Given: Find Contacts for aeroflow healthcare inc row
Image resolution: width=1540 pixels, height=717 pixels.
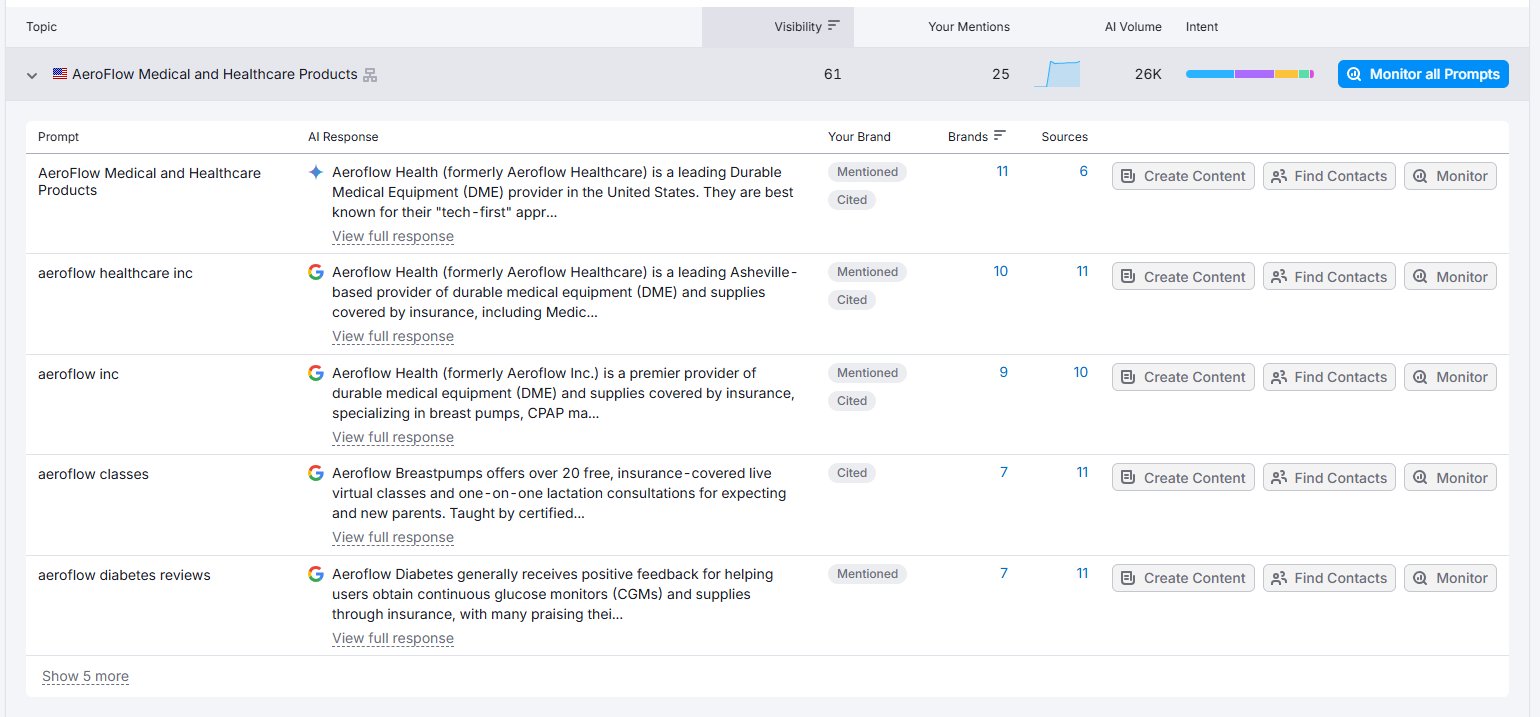Looking at the screenshot, I should click(x=1329, y=277).
